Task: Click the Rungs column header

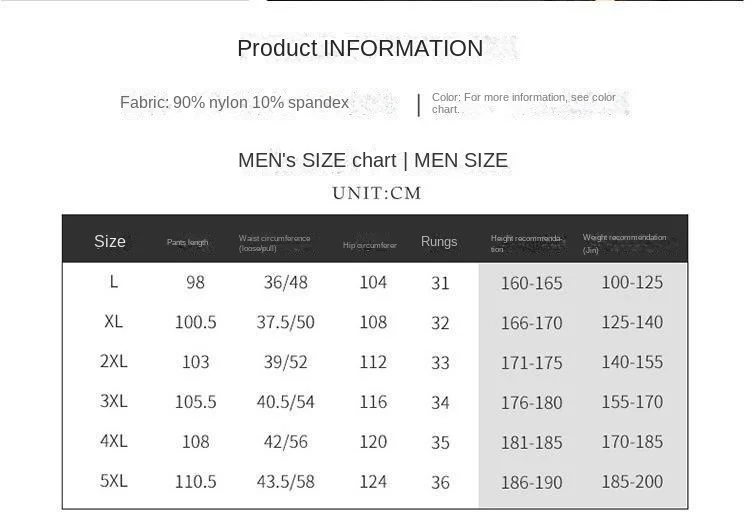Action: pos(439,241)
